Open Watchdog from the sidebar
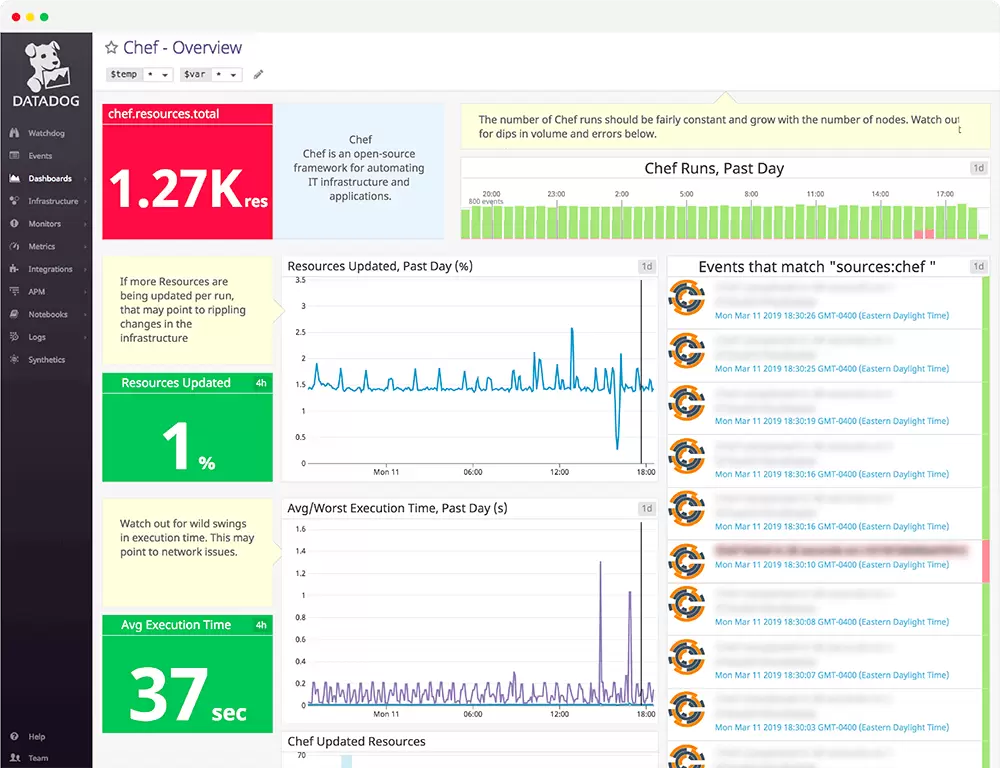 tap(13, 133)
